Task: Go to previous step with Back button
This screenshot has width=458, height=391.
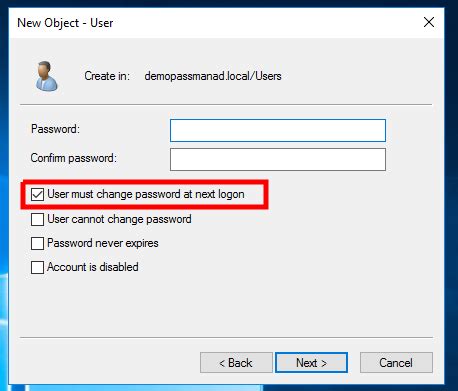Action: 236,363
